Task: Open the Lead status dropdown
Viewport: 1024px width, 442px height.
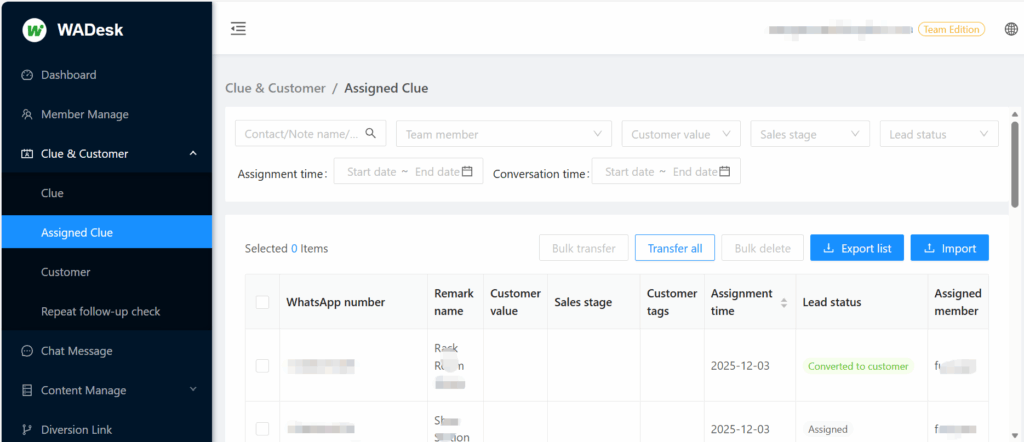Action: 937,134
